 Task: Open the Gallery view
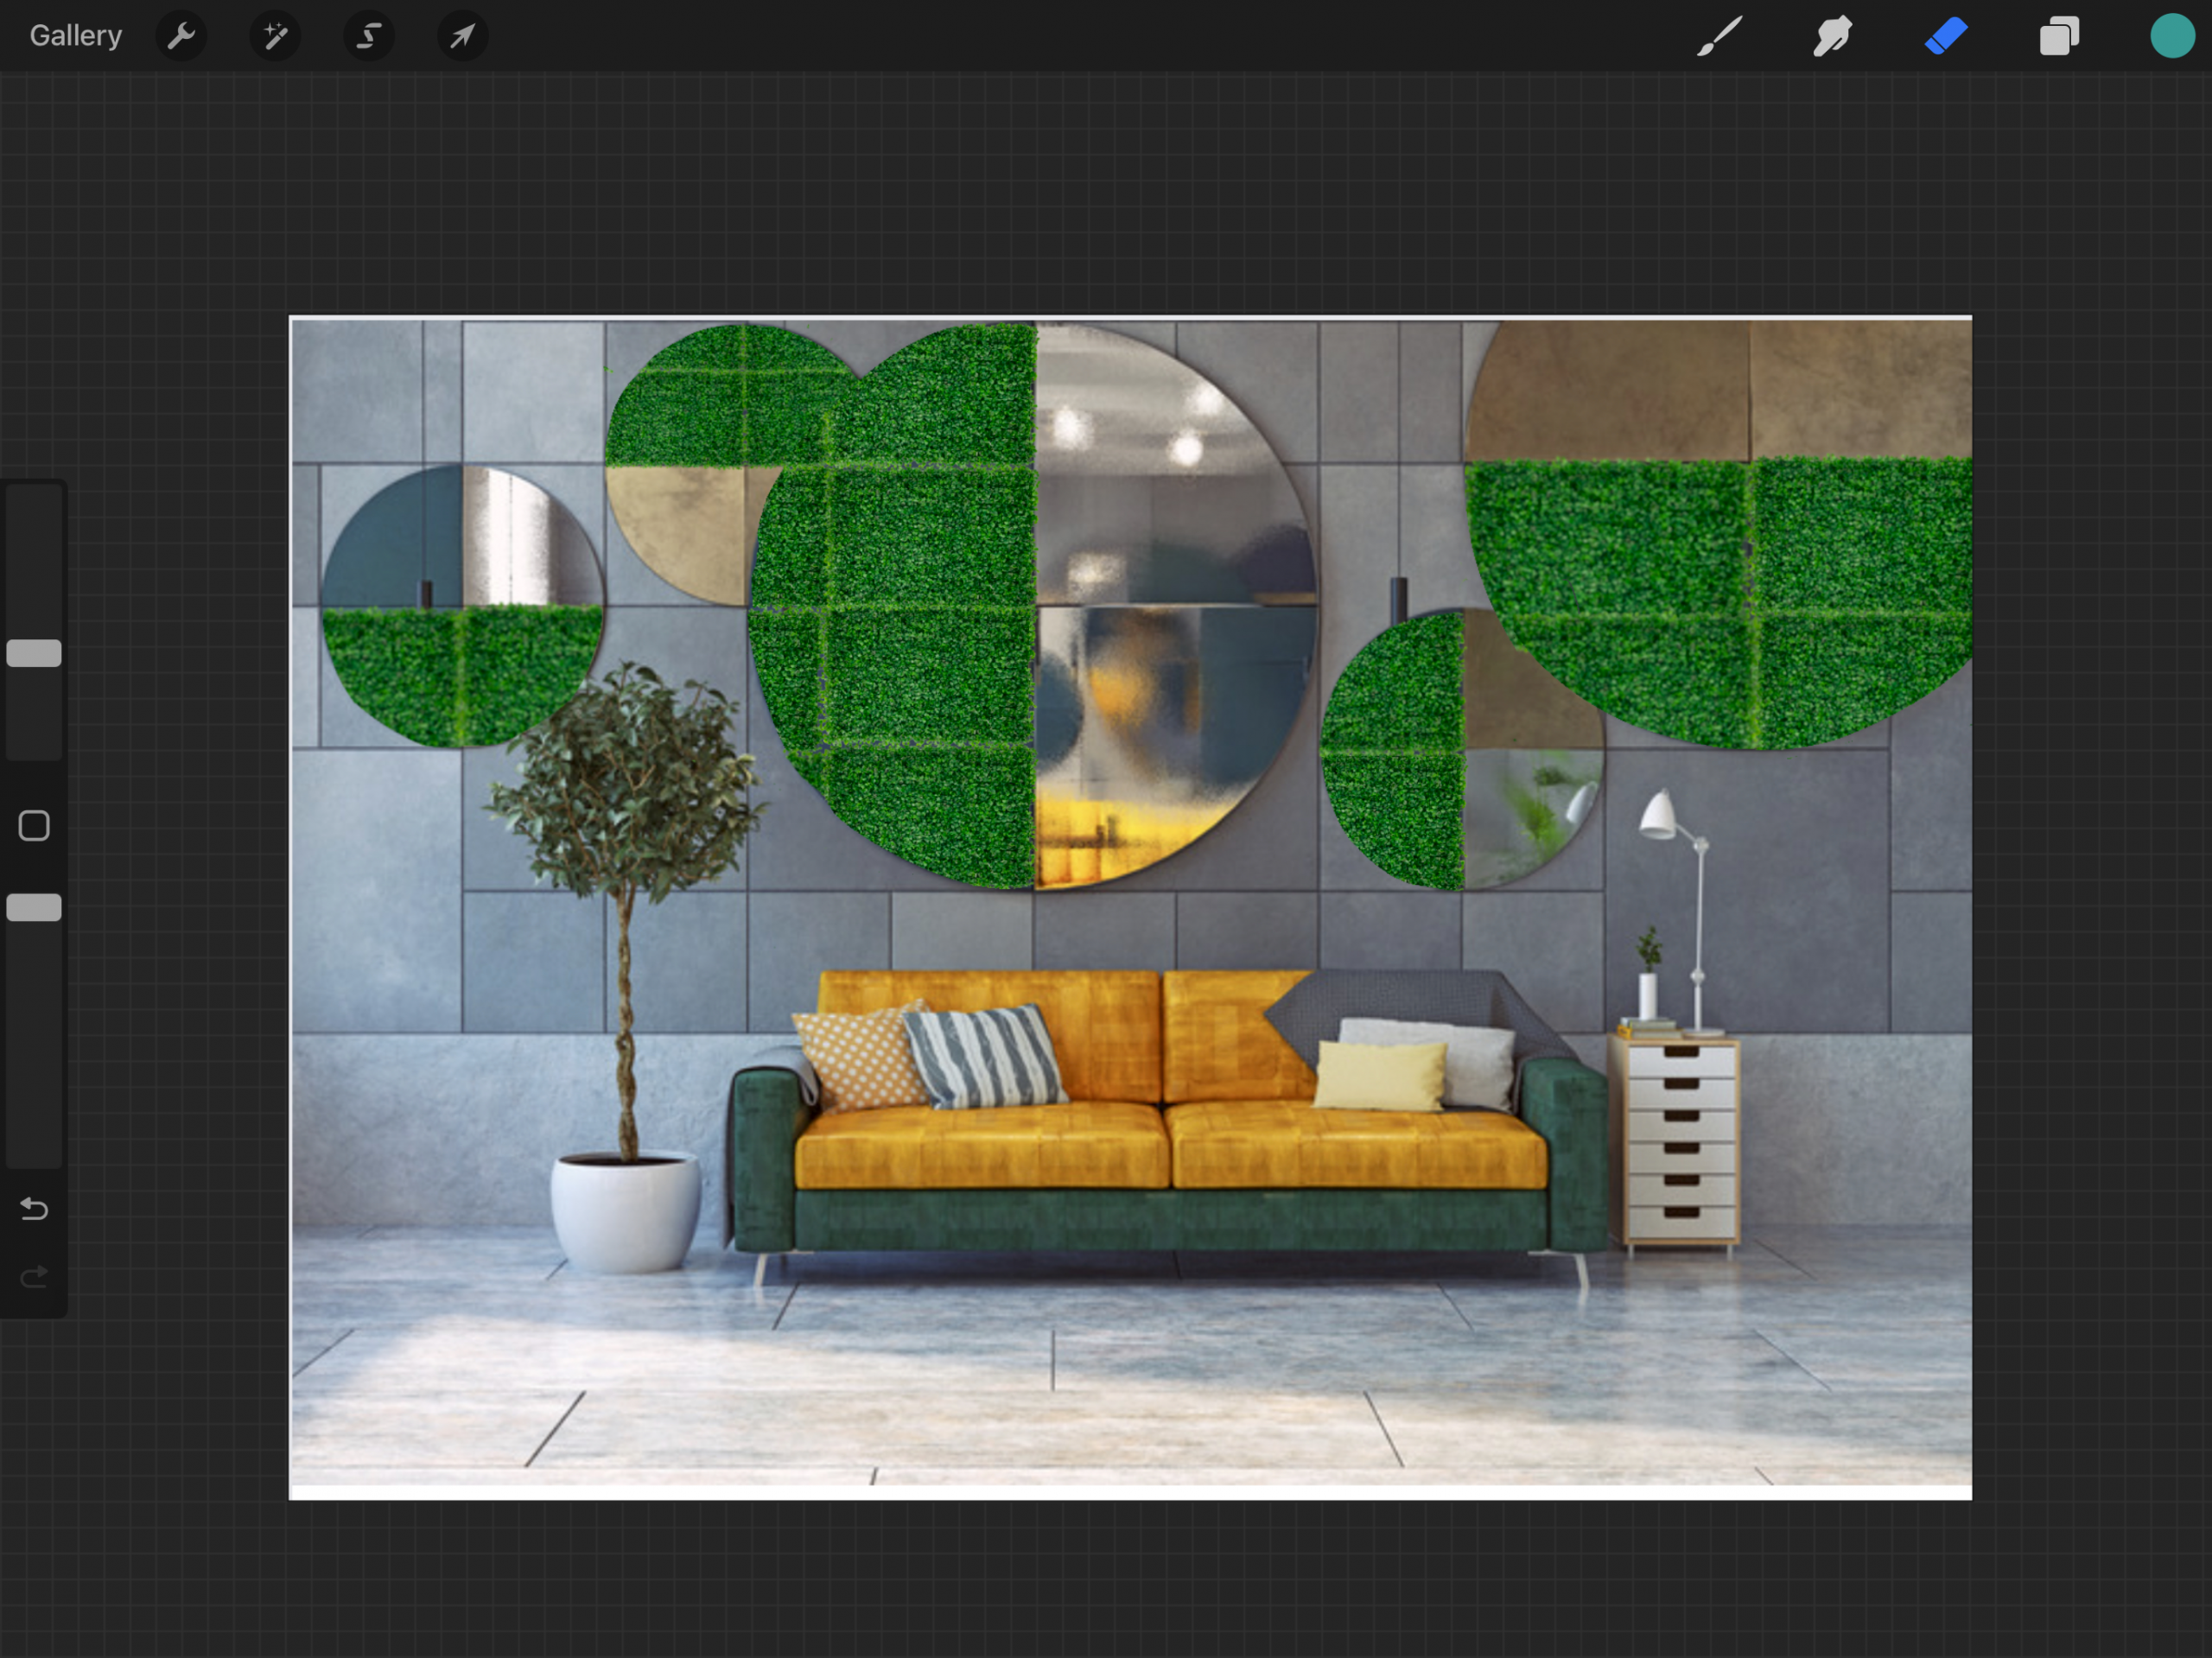click(x=75, y=36)
